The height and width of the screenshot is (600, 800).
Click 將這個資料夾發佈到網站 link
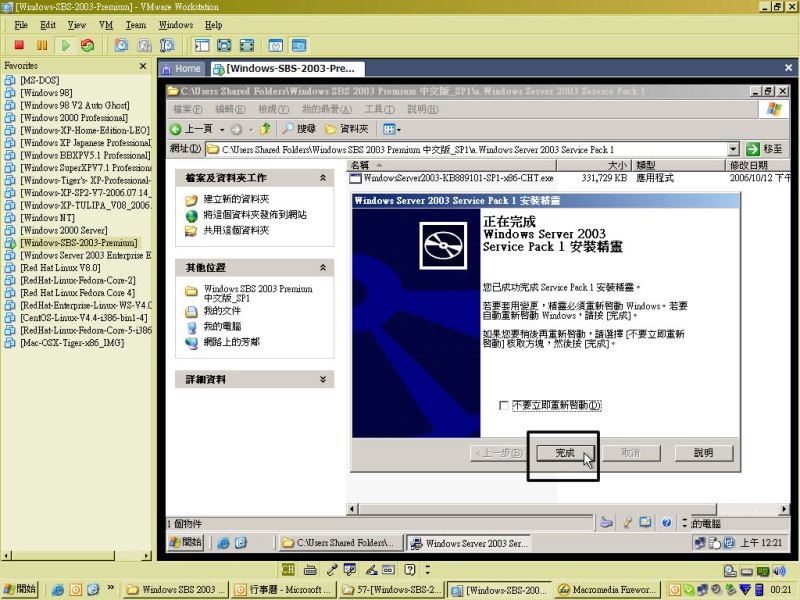(255, 215)
